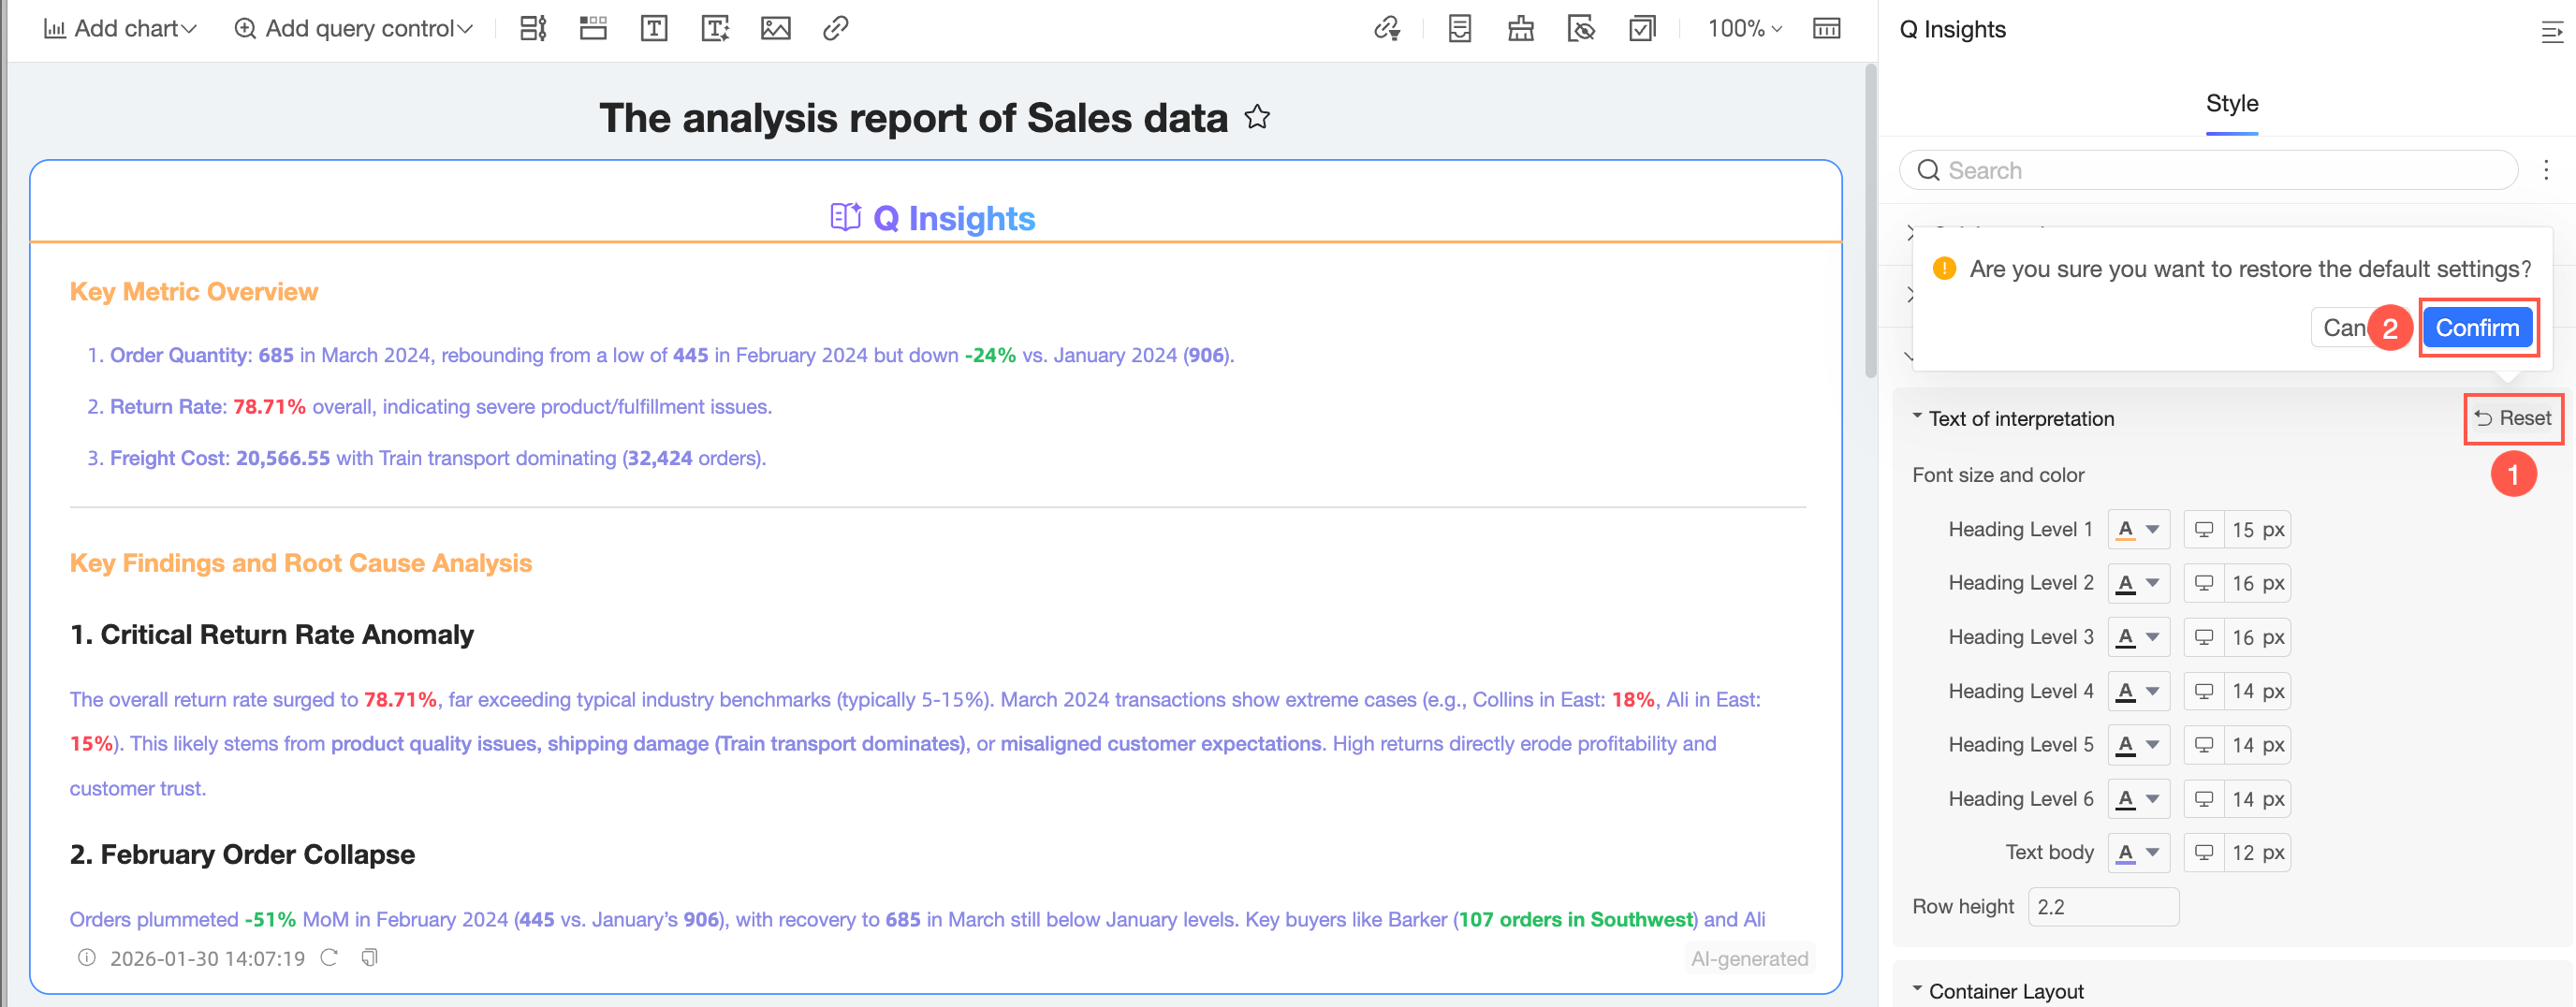2576x1007 pixels.
Task: Click the favorite star beside the report title
Action: click(1257, 118)
